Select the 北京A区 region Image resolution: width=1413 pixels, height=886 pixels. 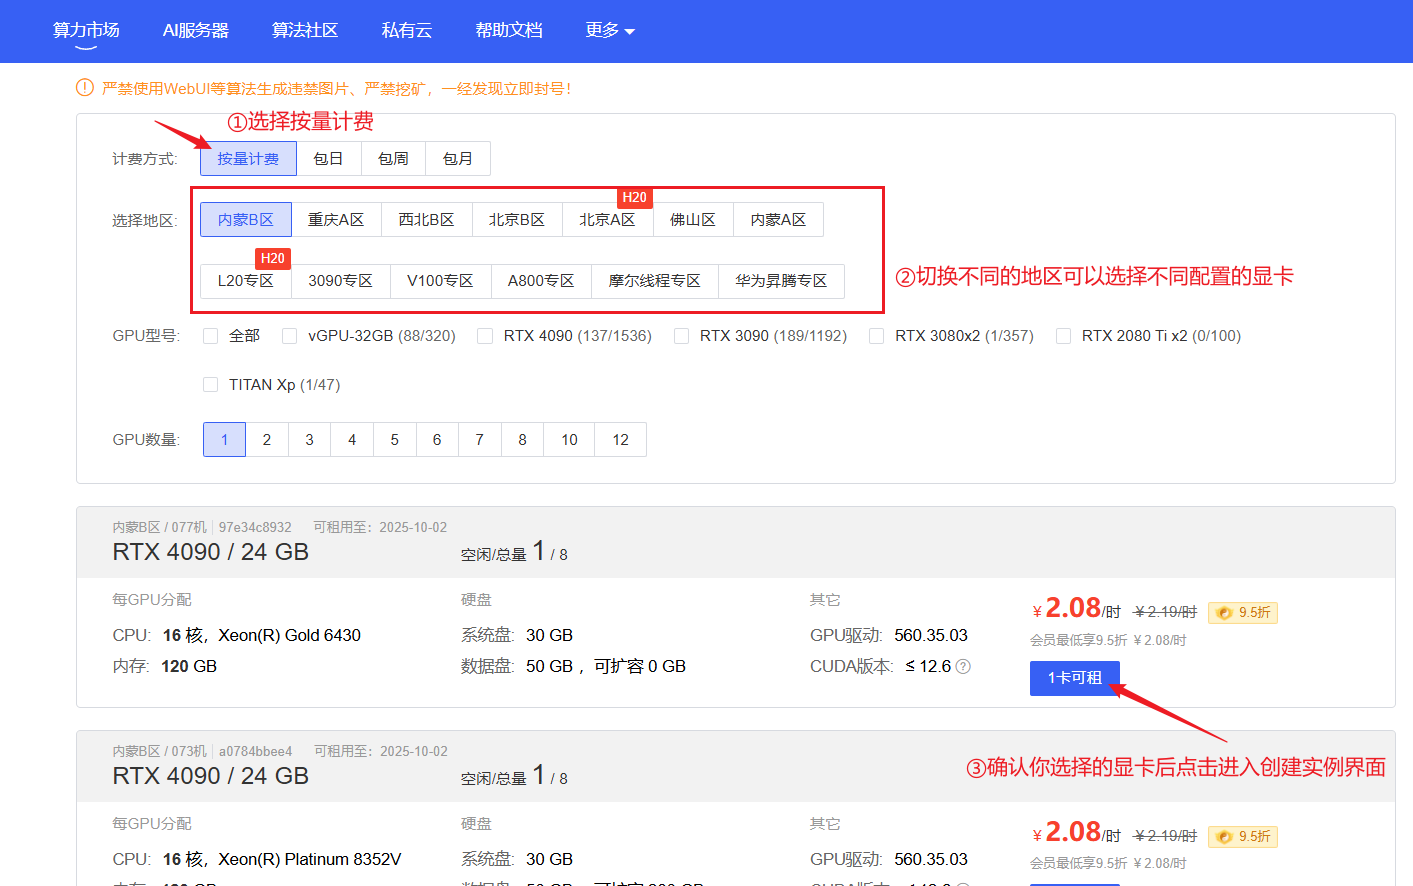(607, 219)
